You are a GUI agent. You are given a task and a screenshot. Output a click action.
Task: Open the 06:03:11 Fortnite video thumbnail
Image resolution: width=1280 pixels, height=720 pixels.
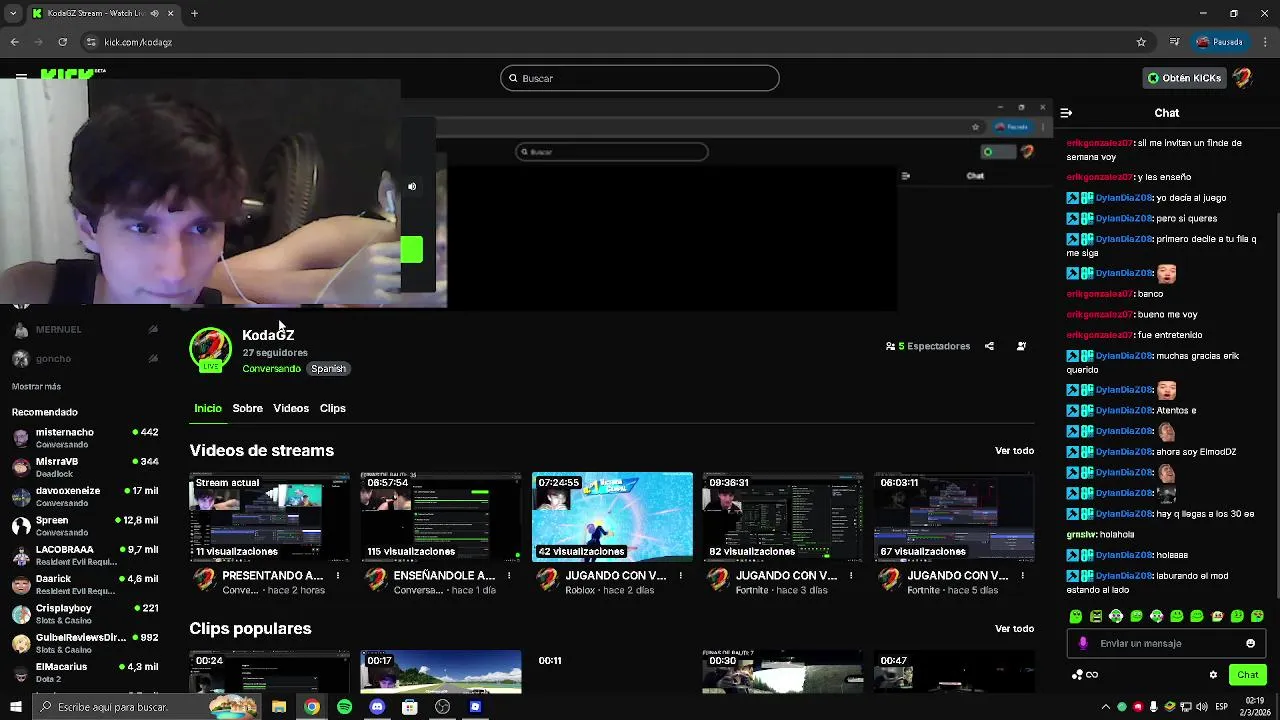pos(954,516)
